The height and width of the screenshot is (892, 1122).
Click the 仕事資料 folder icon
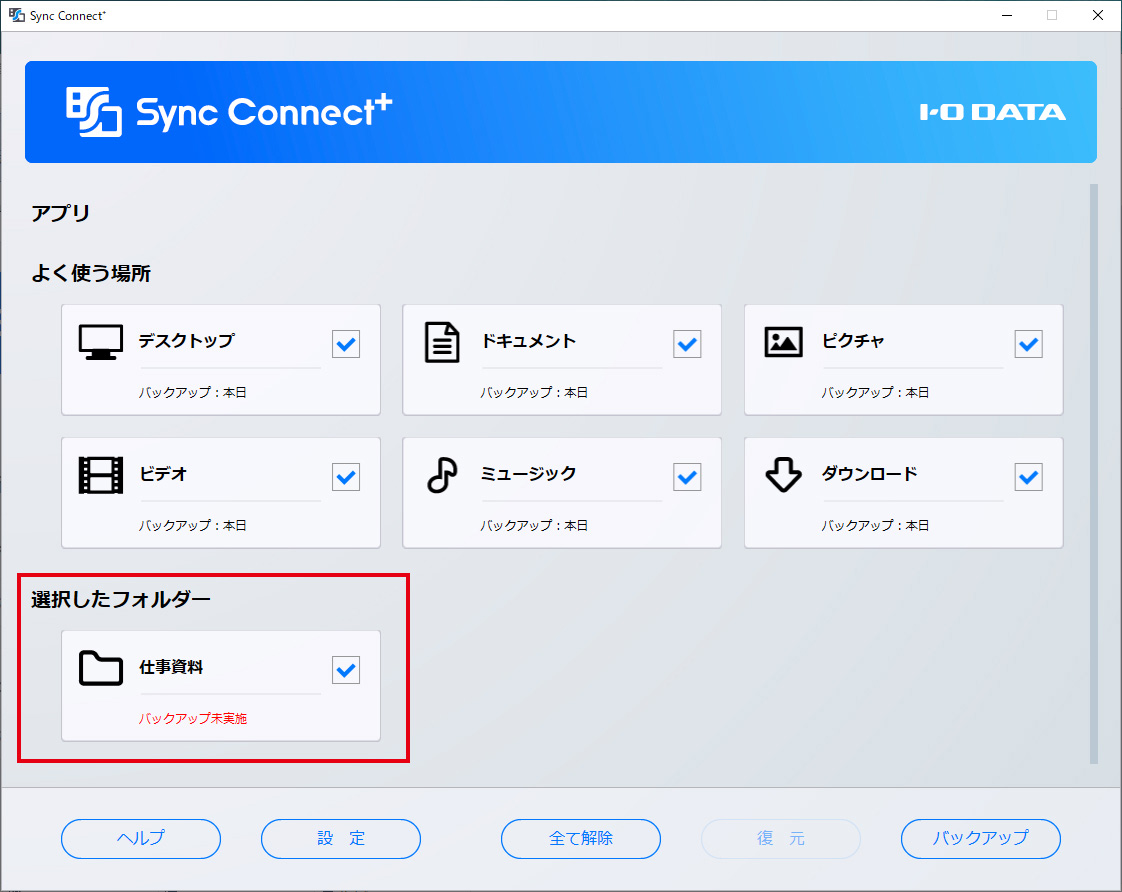(x=100, y=669)
